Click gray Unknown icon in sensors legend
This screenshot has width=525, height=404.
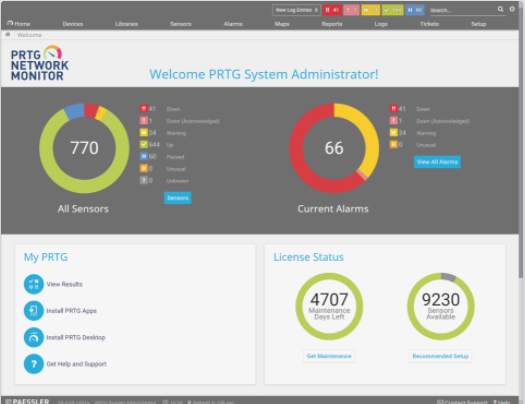144,180
